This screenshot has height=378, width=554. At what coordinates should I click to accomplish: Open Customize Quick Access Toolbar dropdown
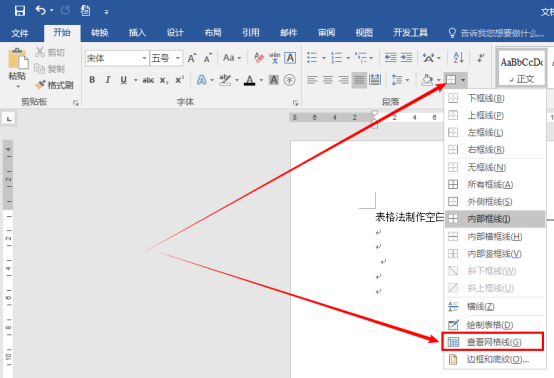point(106,12)
